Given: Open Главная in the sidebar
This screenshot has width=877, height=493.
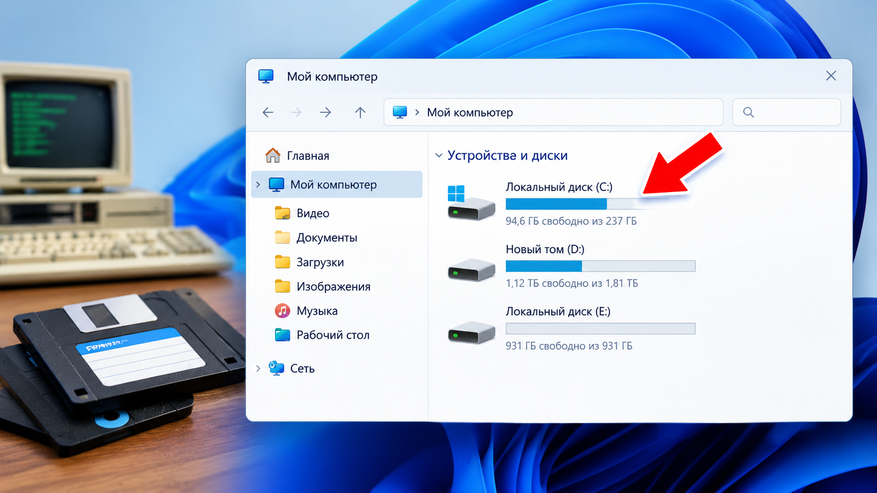Looking at the screenshot, I should (308, 156).
